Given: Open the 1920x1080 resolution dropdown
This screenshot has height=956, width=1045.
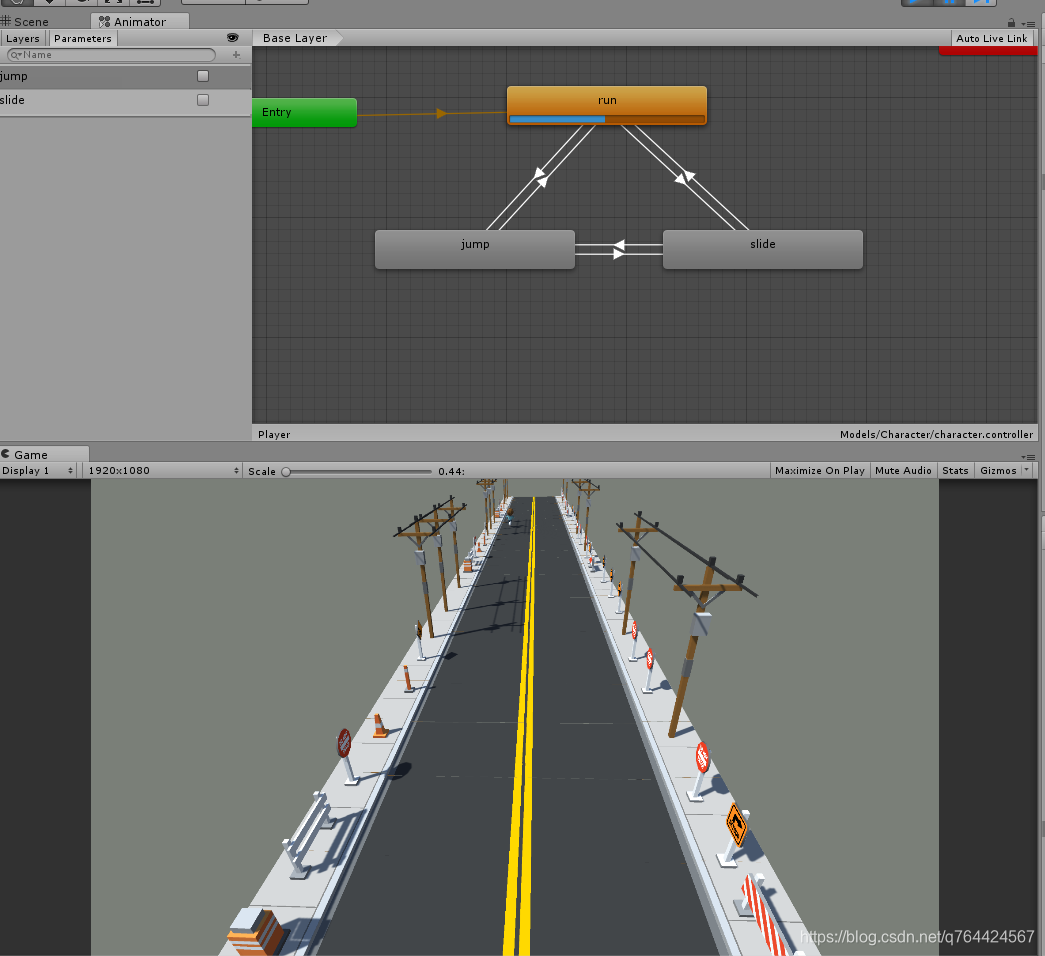Looking at the screenshot, I should pyautogui.click(x=161, y=471).
